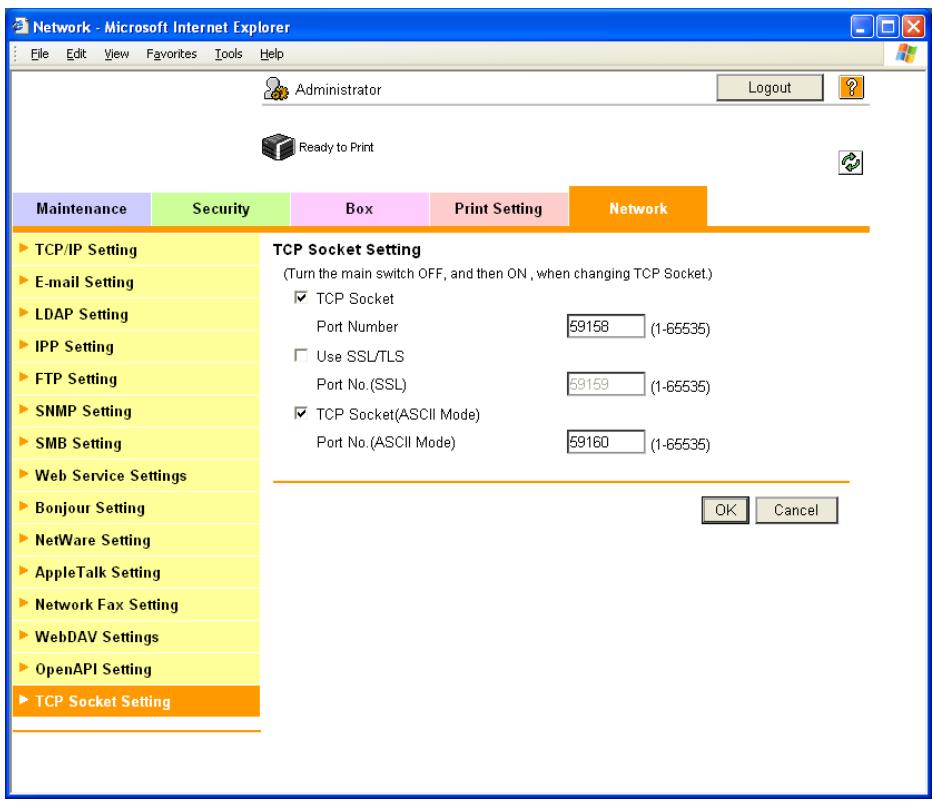Toggle the TCP Socket checkbox
Screen dimensions: 934x801
tap(301, 298)
